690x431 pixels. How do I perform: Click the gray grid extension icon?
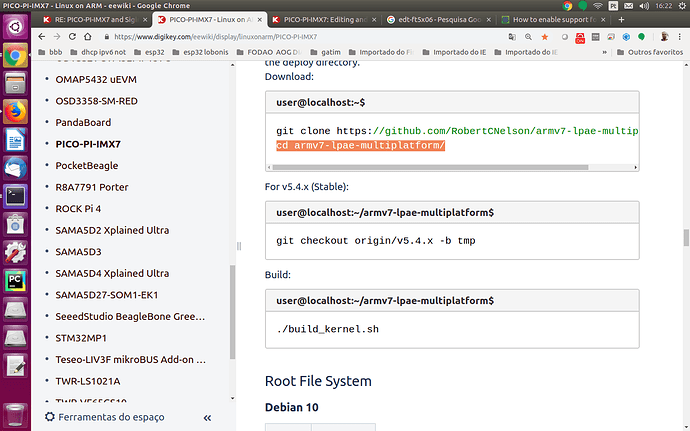click(595, 37)
